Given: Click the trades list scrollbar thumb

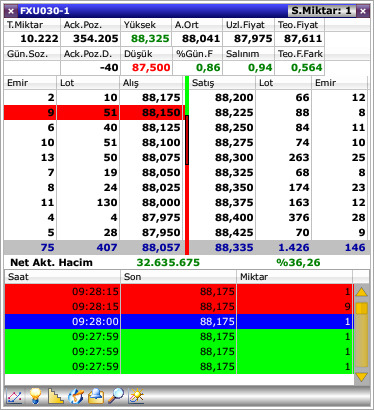Looking at the screenshot, I should coord(361,308).
